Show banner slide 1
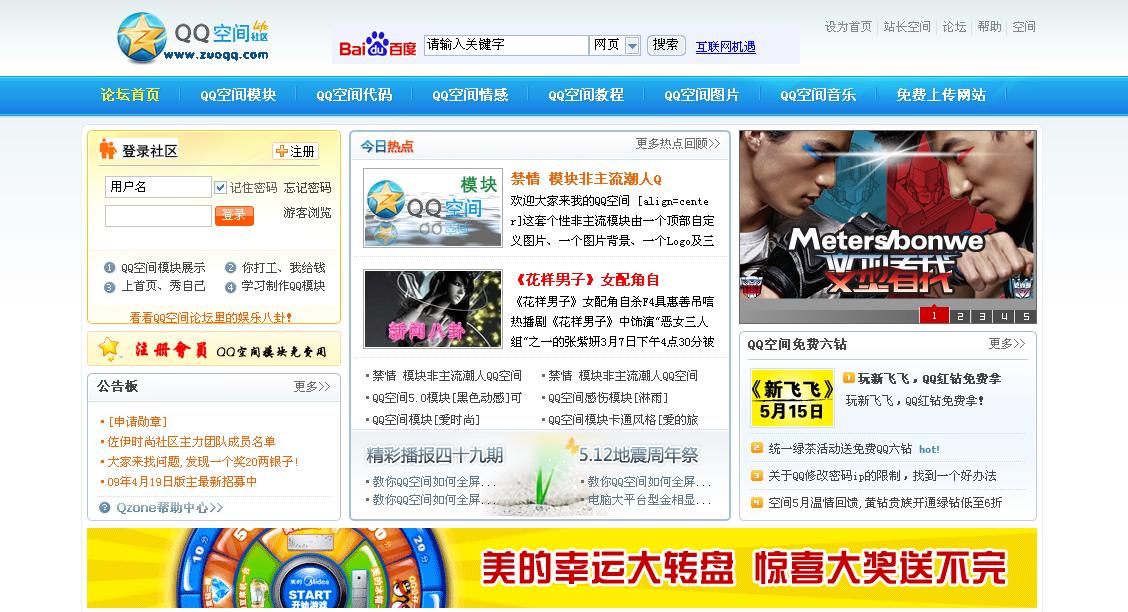Image resolution: width=1128 pixels, height=612 pixels. 934,315
